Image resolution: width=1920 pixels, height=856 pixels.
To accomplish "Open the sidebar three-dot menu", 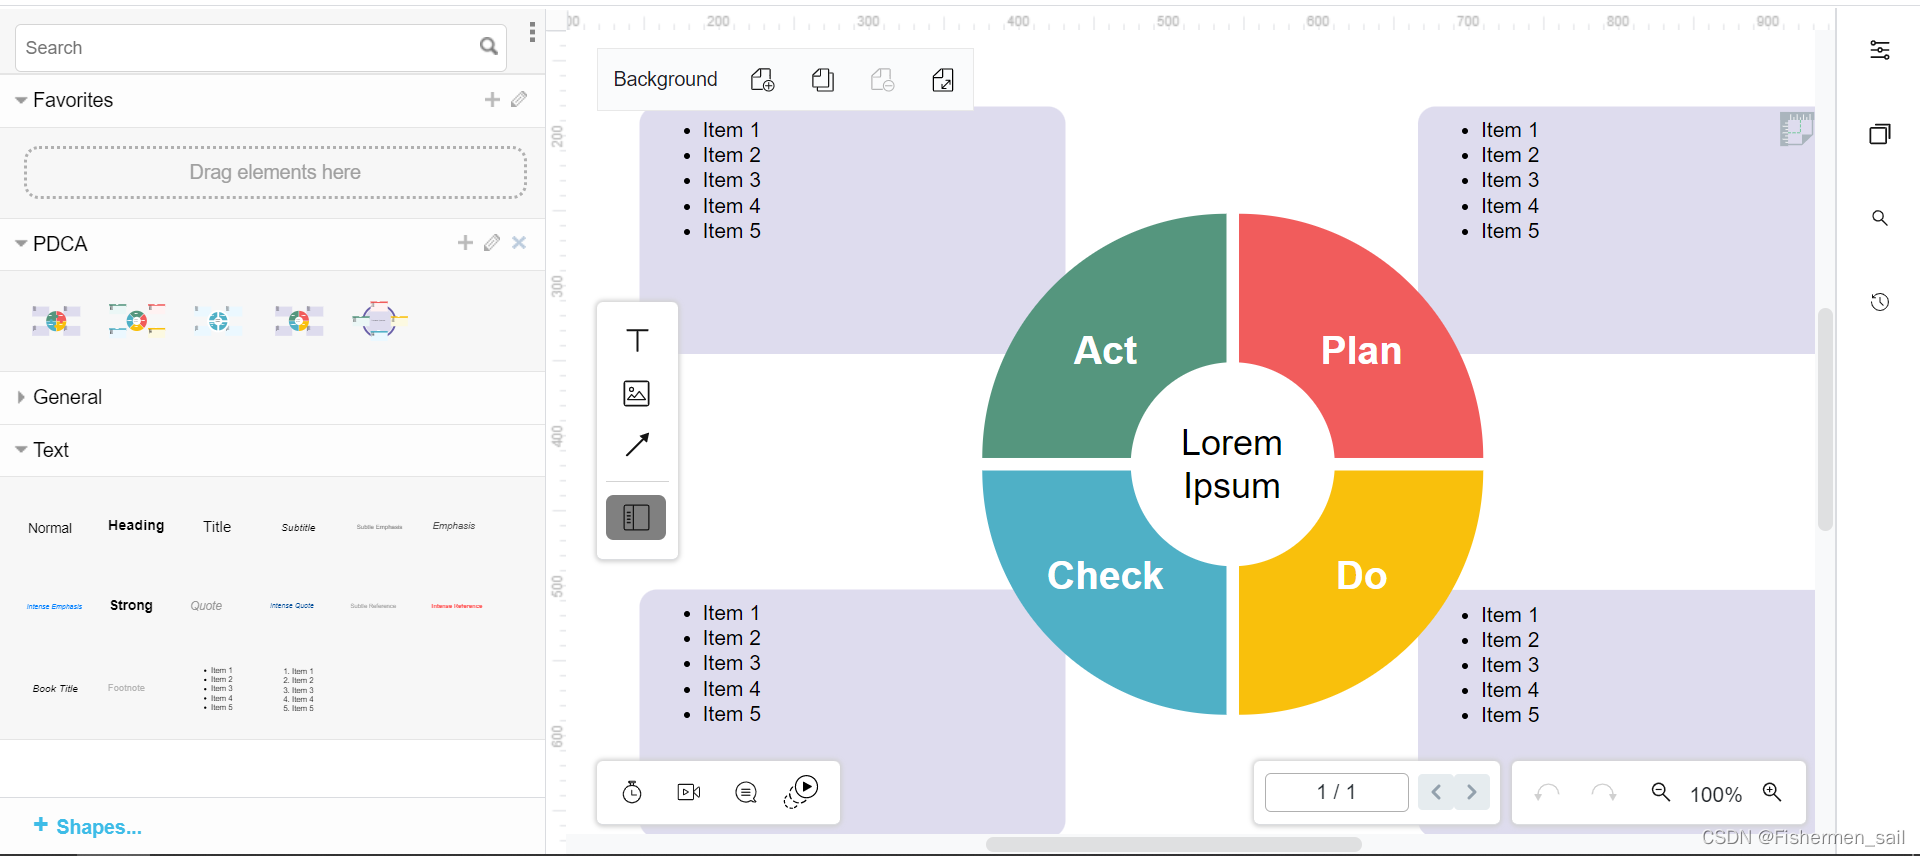I will pyautogui.click(x=532, y=33).
